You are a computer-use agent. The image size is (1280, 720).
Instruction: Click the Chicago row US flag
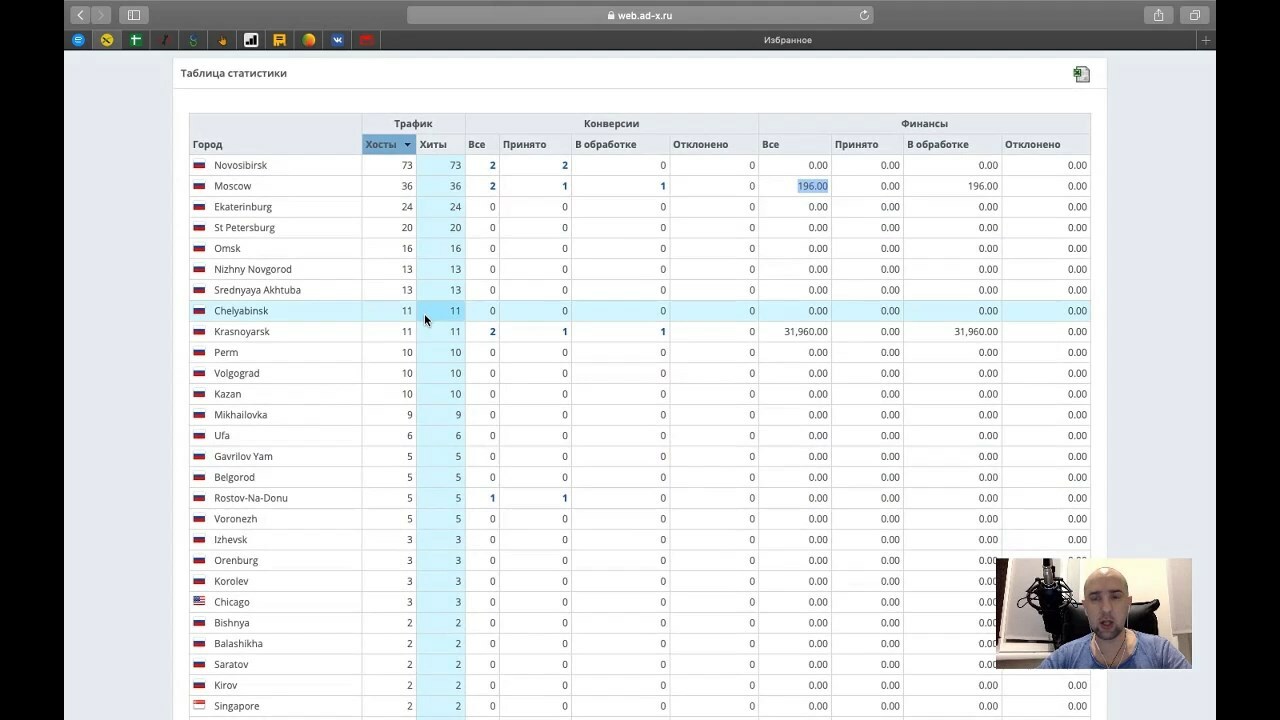[x=199, y=601]
